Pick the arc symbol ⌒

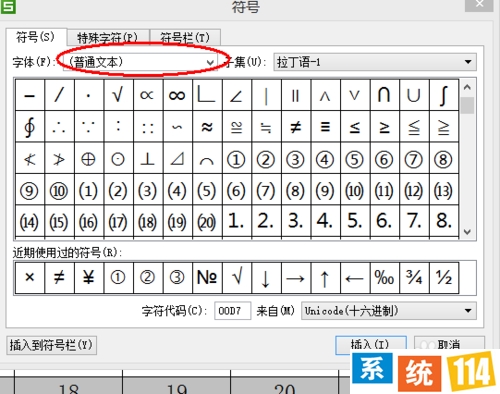coord(207,158)
